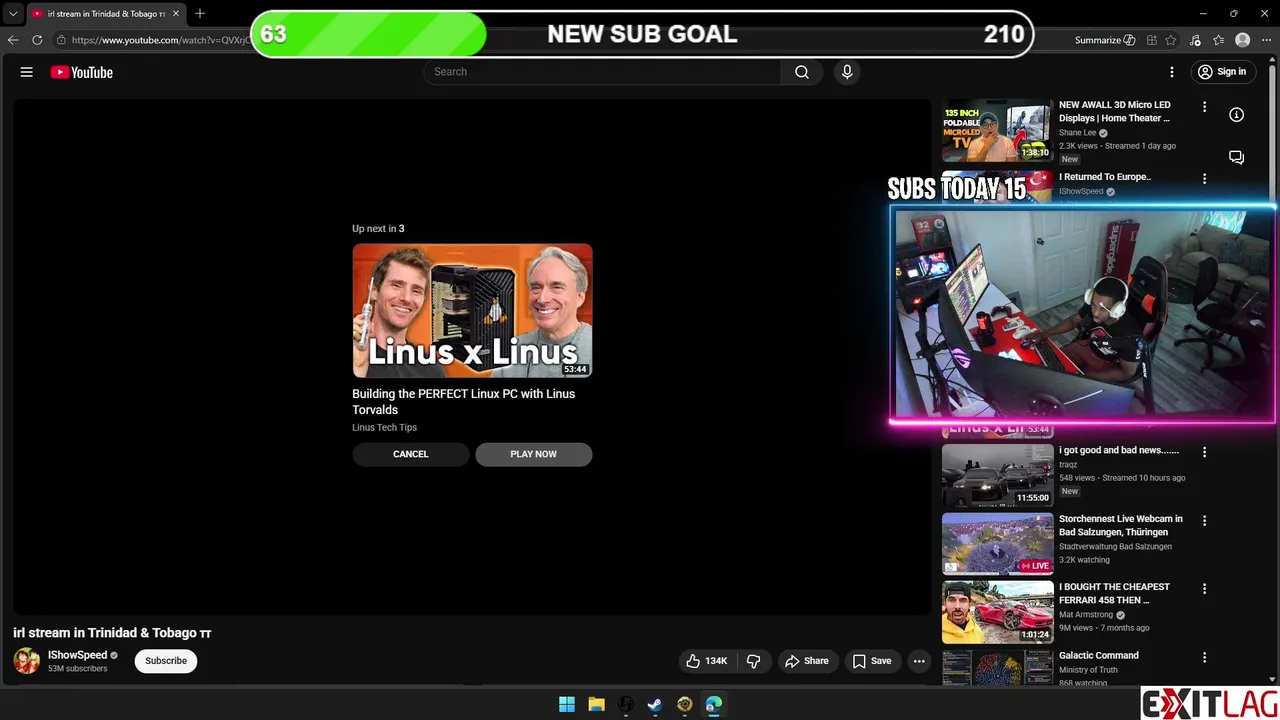Open YouTube settings three-dot menu in header

pos(1172,72)
